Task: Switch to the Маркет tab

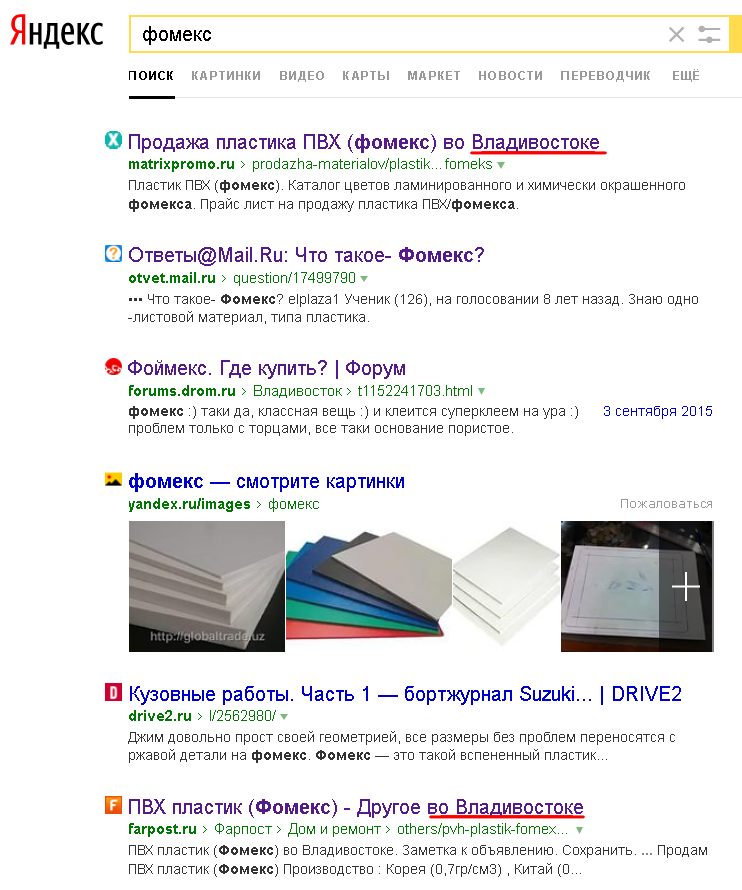Action: [x=434, y=75]
